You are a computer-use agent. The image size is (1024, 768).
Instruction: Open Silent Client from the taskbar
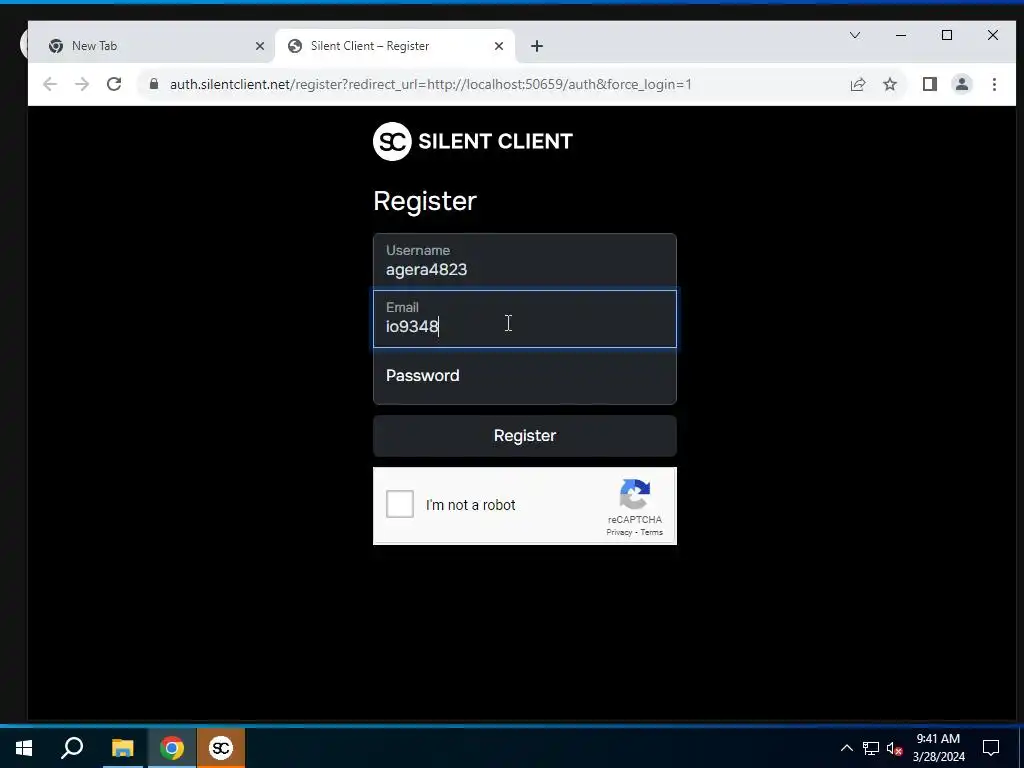(221, 748)
